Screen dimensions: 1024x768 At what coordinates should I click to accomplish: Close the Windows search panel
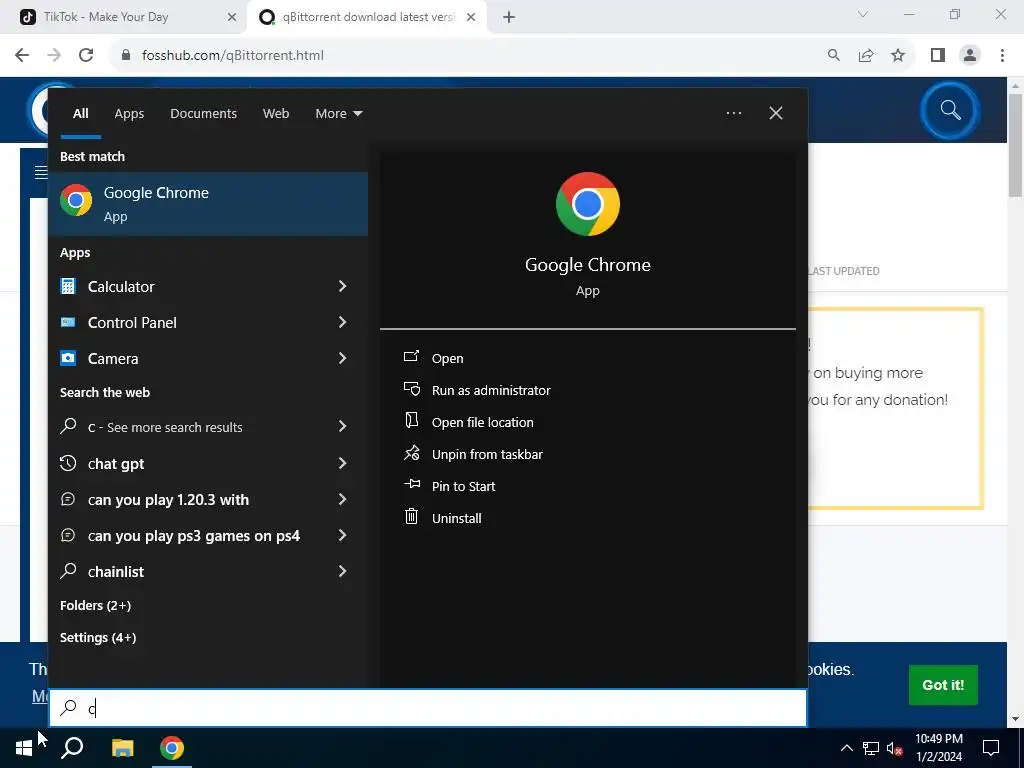point(776,113)
